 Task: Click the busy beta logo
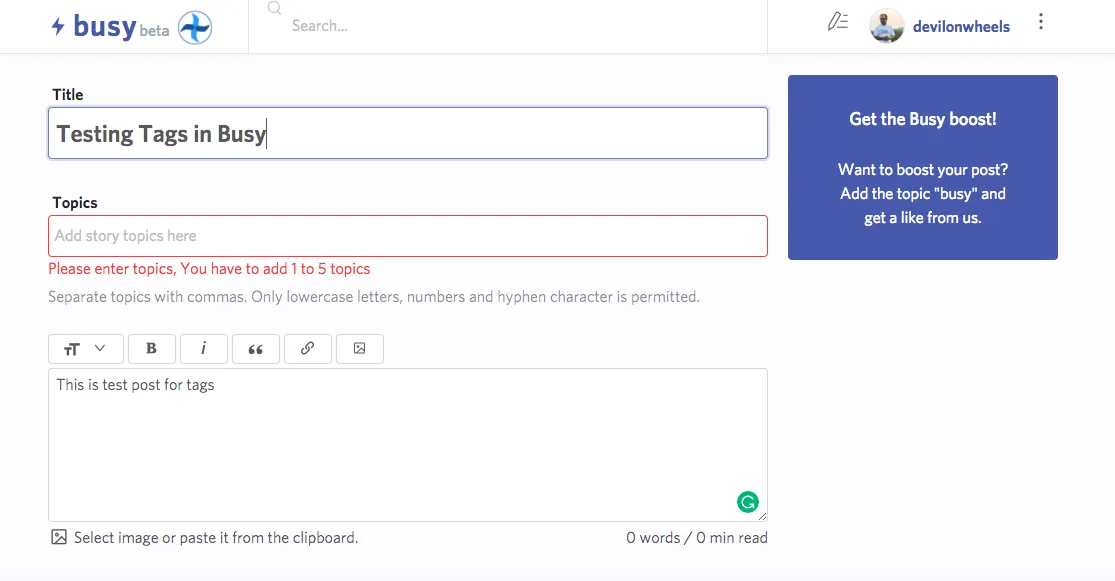tap(110, 27)
